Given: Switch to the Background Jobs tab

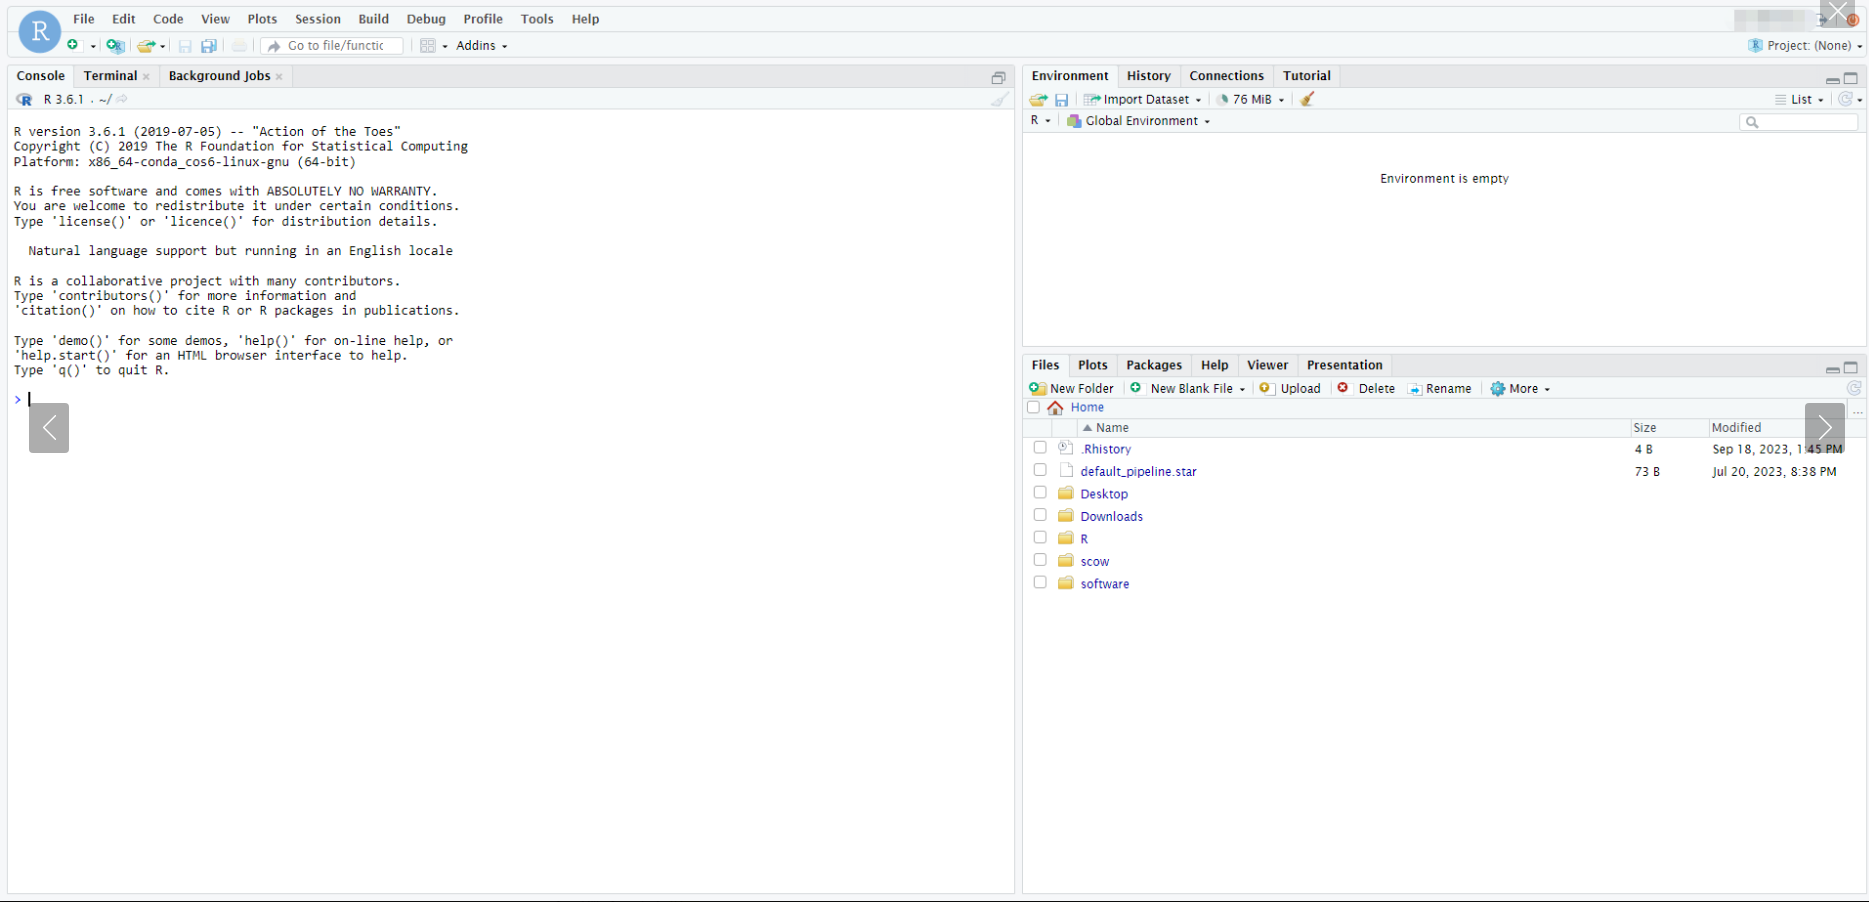Looking at the screenshot, I should [219, 76].
